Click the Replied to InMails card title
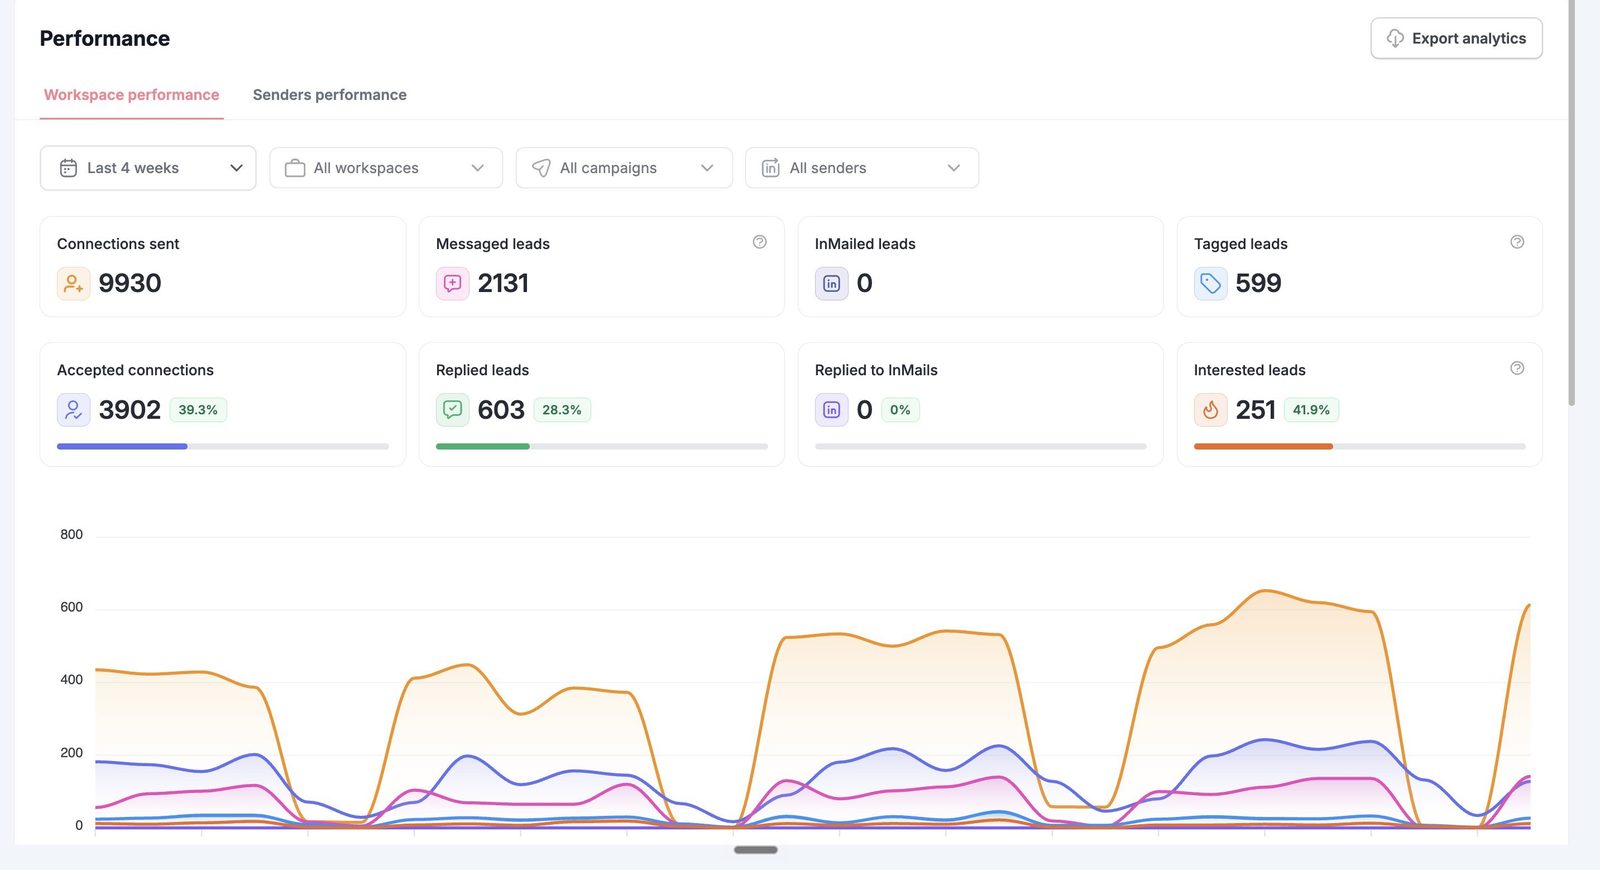The height and width of the screenshot is (870, 1600). (x=876, y=370)
